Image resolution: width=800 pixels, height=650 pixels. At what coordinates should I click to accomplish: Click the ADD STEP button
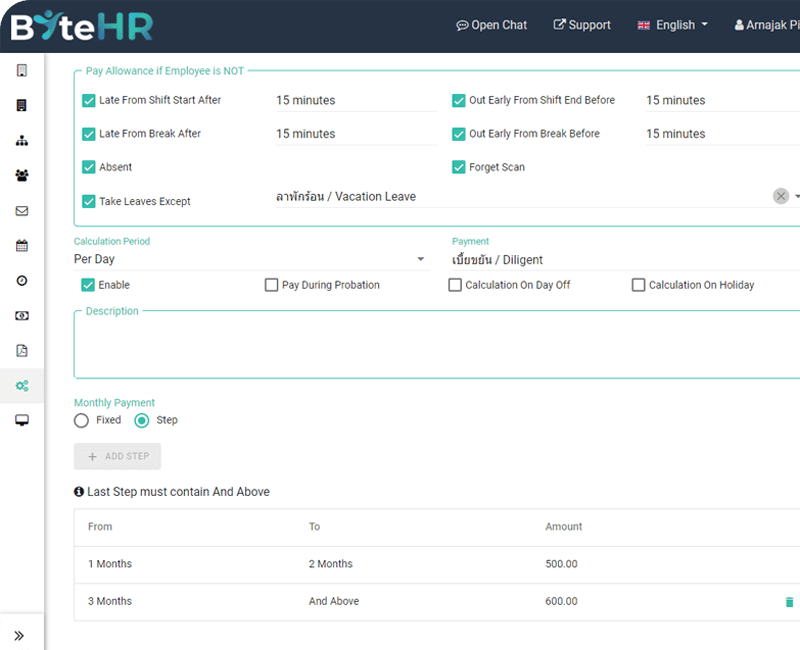pyautogui.click(x=117, y=456)
